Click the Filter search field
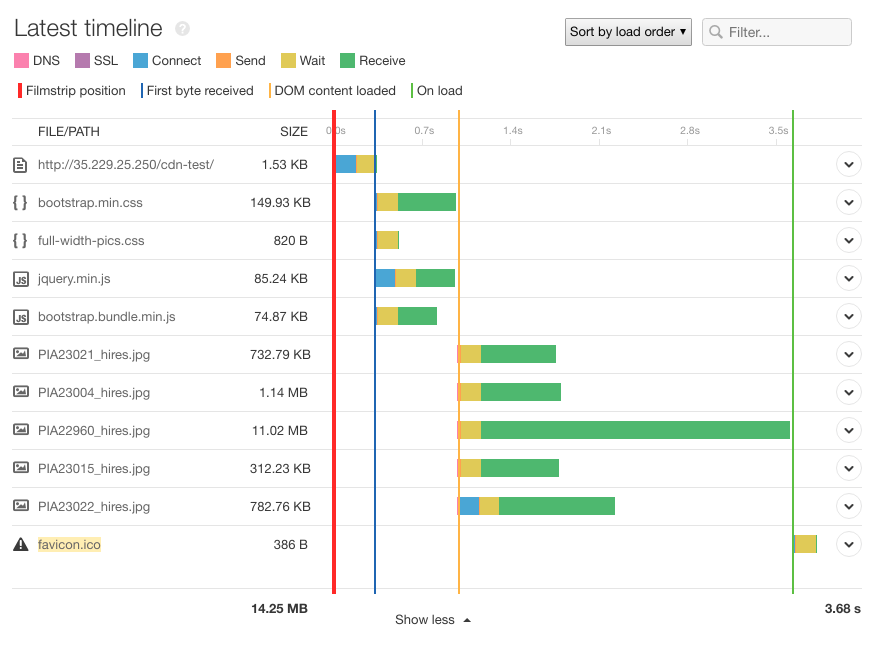 pos(786,32)
